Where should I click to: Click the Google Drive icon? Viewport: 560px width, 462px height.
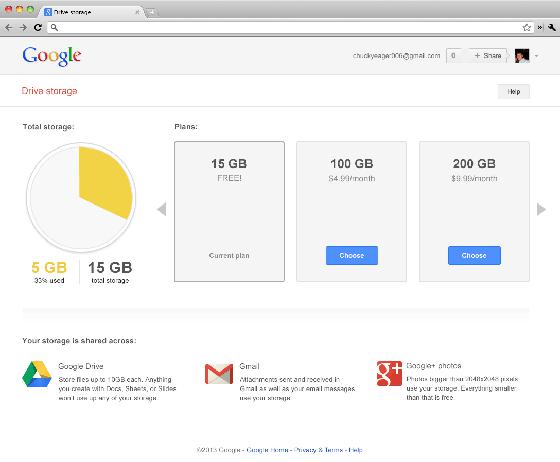point(37,374)
